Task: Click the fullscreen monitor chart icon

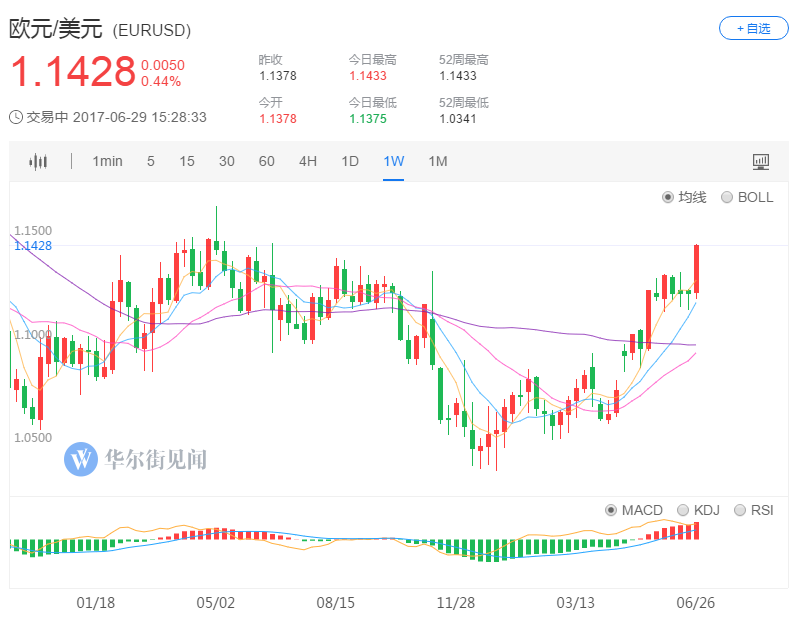Action: point(761,162)
